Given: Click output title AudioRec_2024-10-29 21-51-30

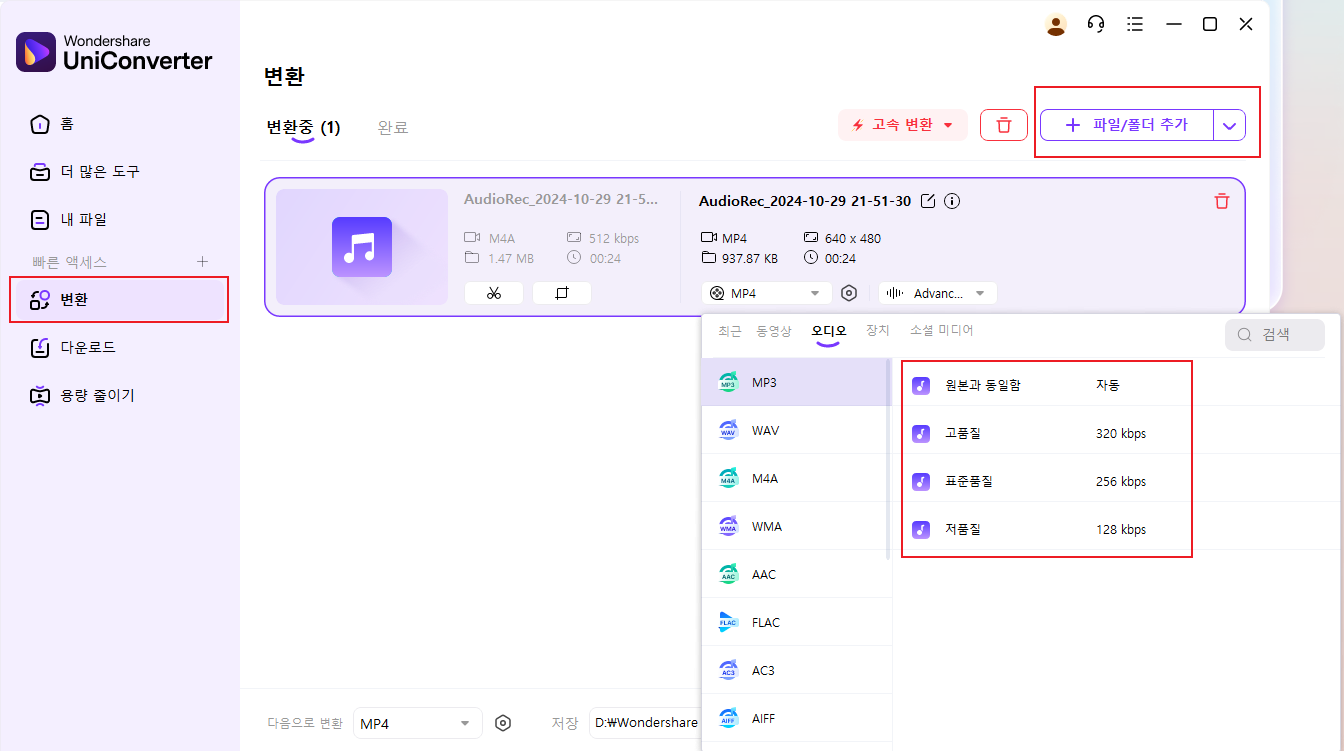Looking at the screenshot, I should click(x=805, y=201).
